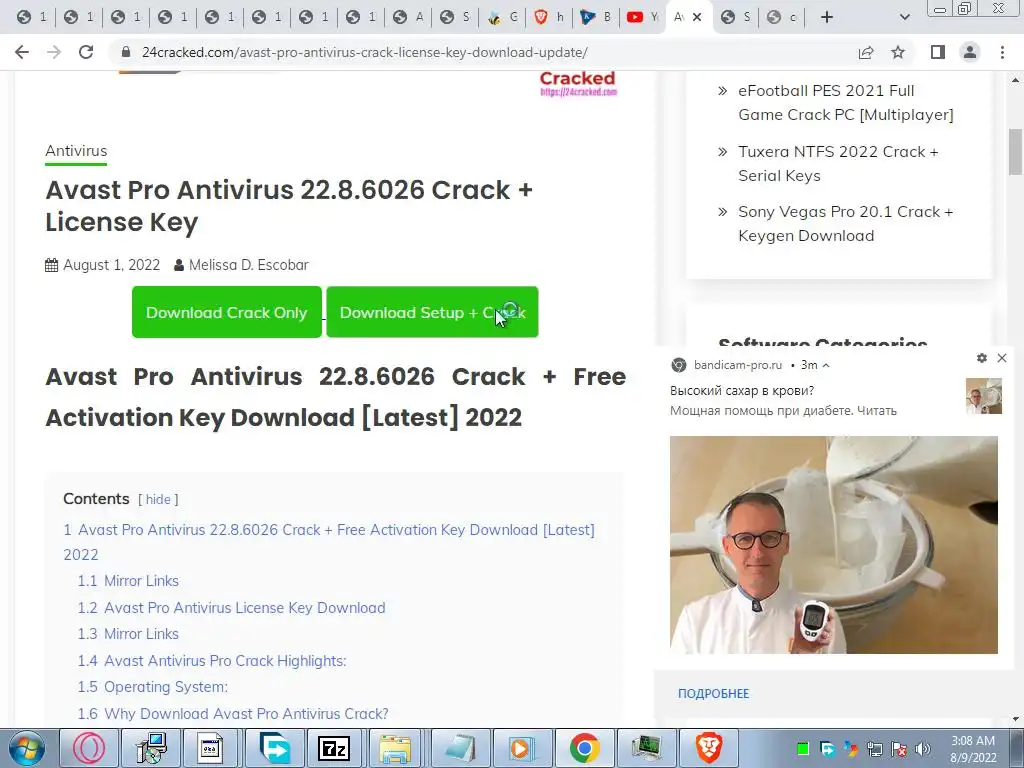Open author Melissa D. Escobar link
Screen dimensions: 1024x768
click(248, 265)
